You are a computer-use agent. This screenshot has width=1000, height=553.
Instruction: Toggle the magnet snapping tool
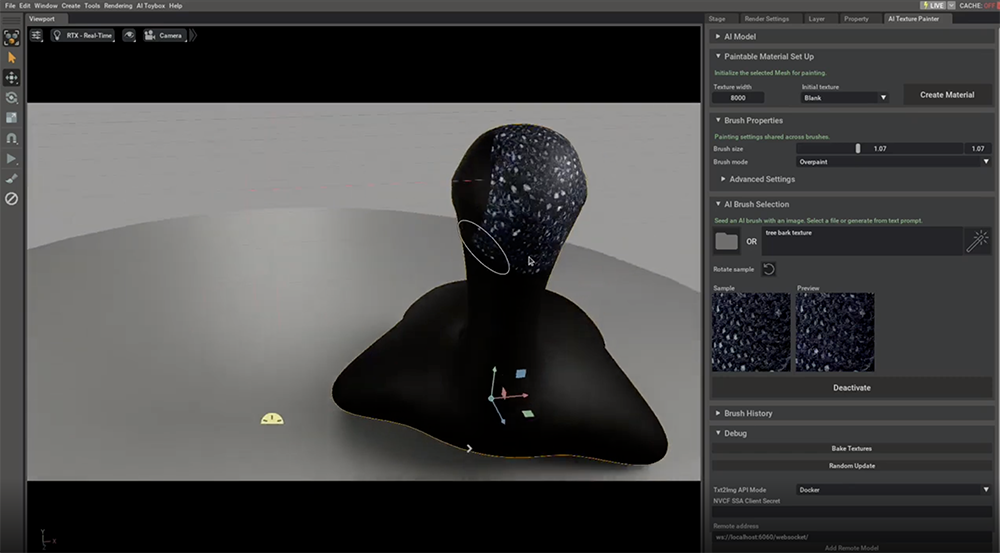pyautogui.click(x=12, y=138)
